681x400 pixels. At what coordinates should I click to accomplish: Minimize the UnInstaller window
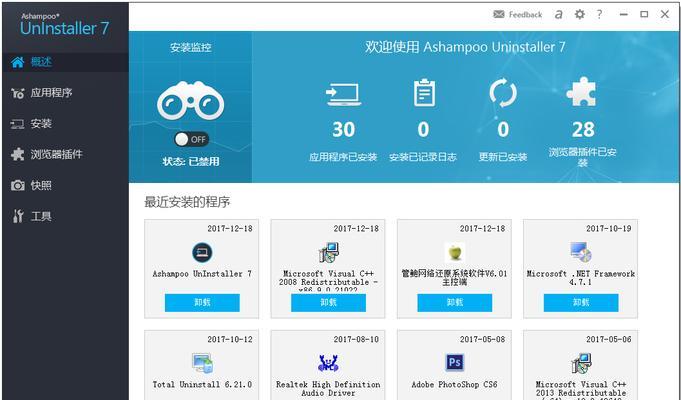pos(624,14)
